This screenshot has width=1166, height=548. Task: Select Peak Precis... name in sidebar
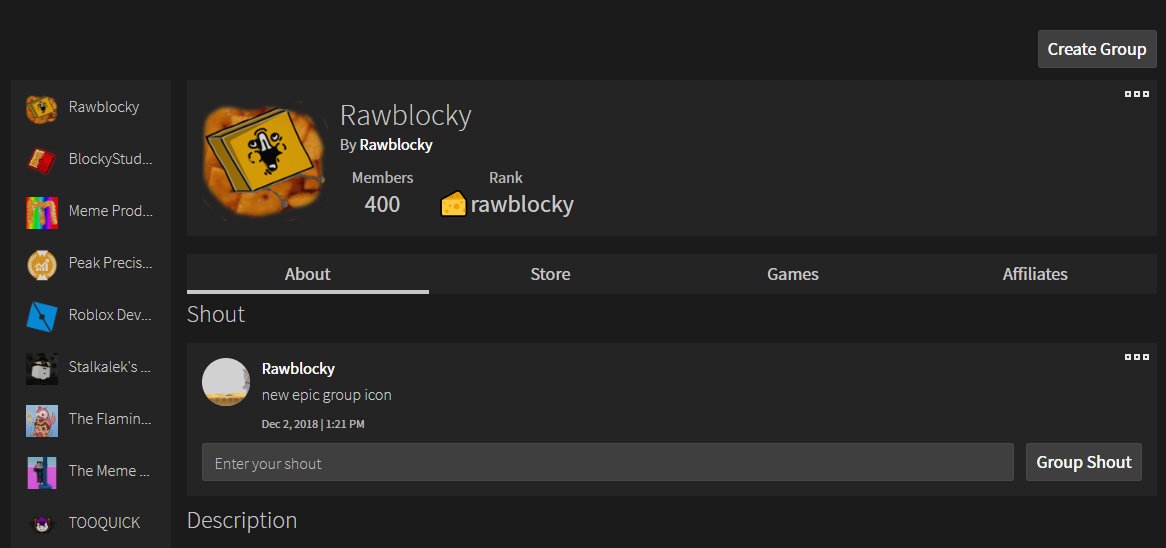pyautogui.click(x=111, y=262)
